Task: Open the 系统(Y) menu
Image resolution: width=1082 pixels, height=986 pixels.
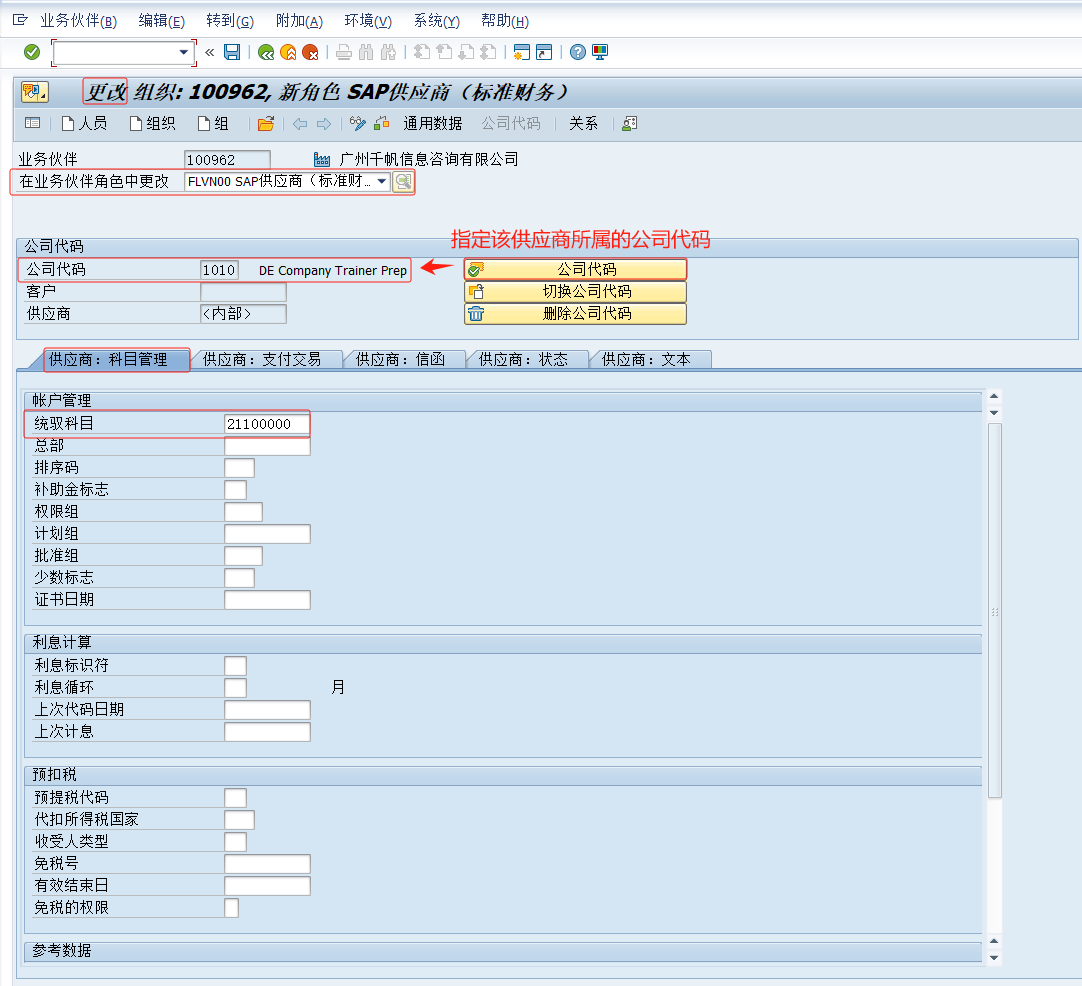Action: (x=437, y=21)
